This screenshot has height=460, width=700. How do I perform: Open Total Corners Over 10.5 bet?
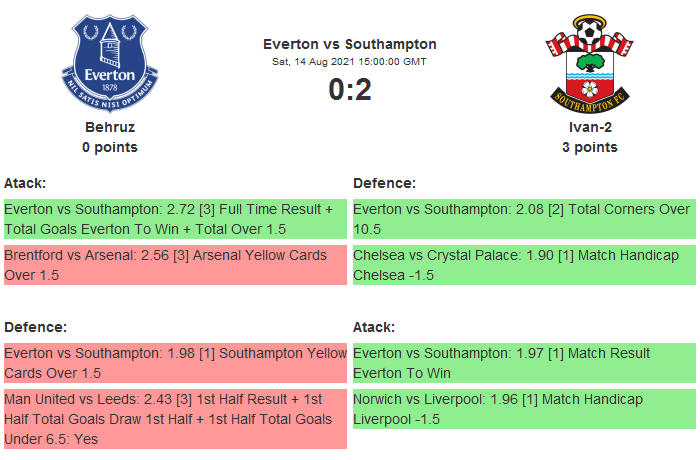pyautogui.click(x=524, y=219)
